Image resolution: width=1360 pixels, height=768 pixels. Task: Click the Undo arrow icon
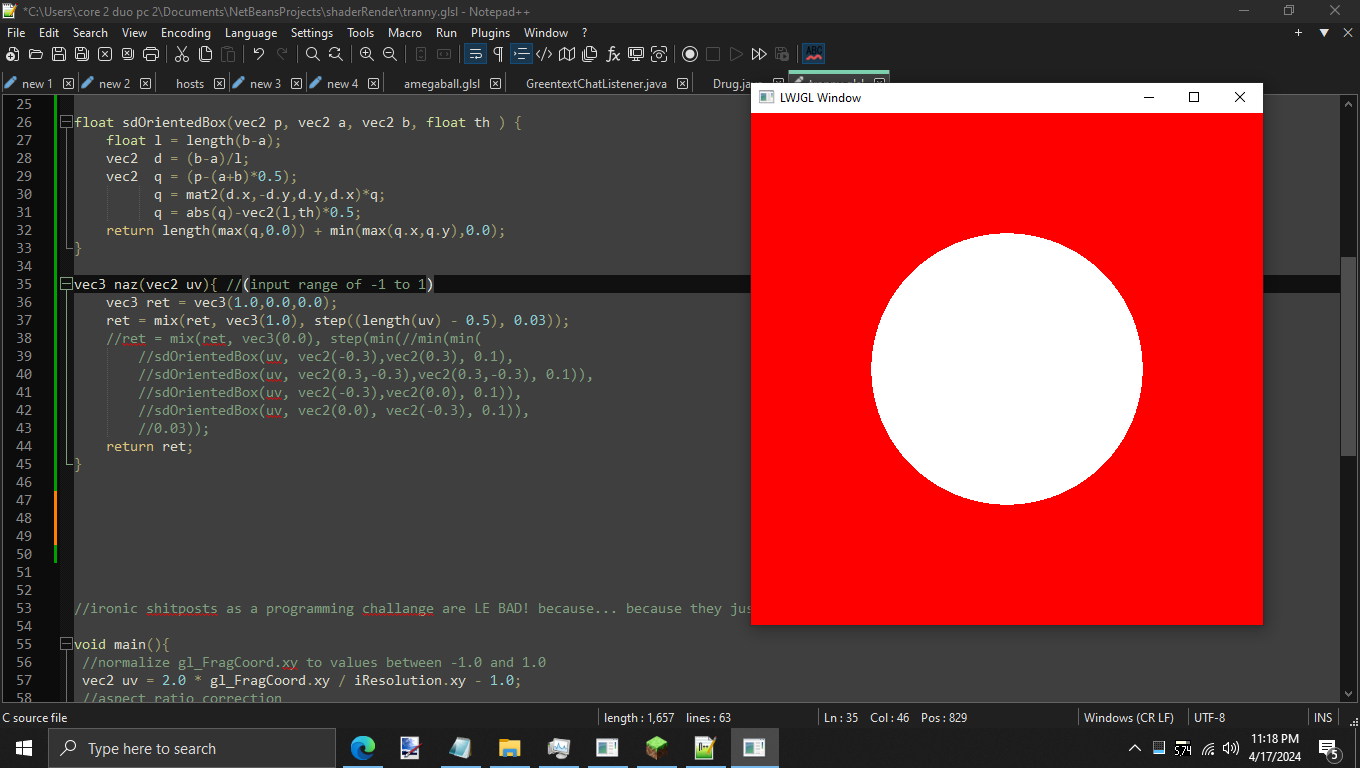click(x=259, y=54)
